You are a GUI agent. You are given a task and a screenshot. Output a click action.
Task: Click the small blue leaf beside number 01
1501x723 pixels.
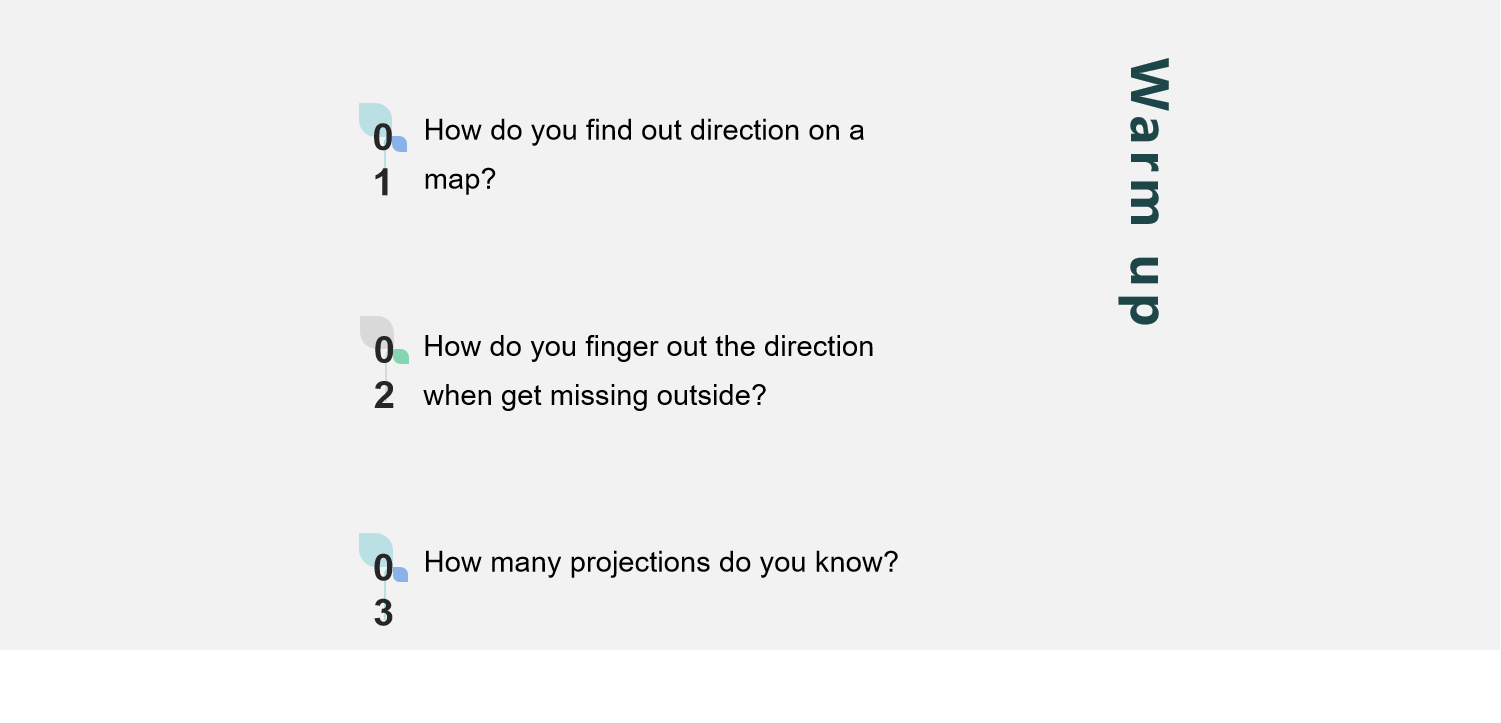pyautogui.click(x=401, y=145)
